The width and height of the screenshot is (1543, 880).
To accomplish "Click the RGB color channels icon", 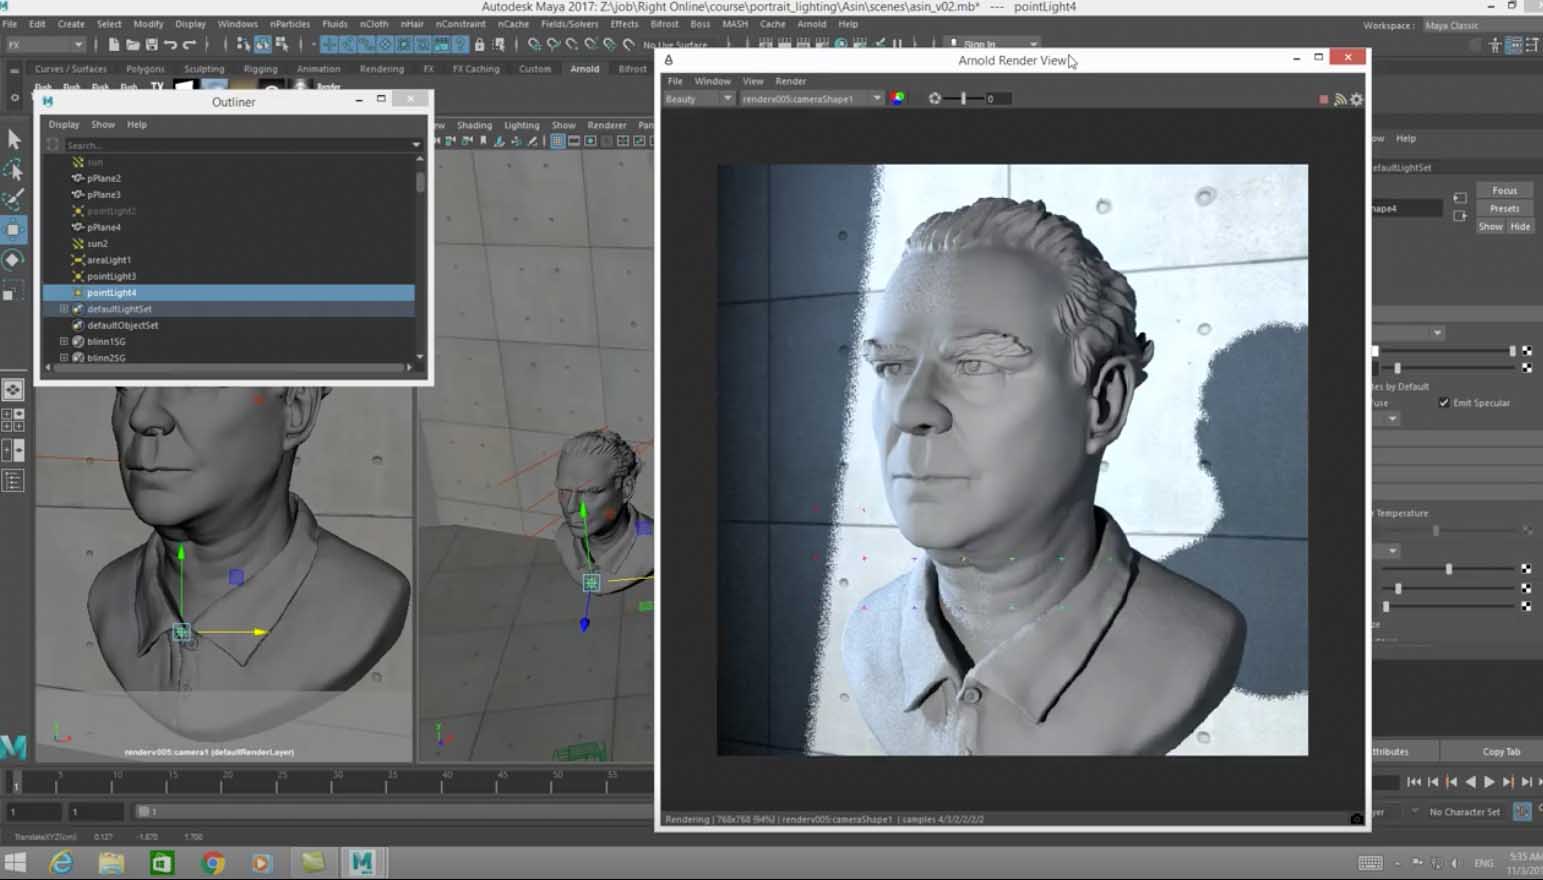I will click(x=898, y=98).
